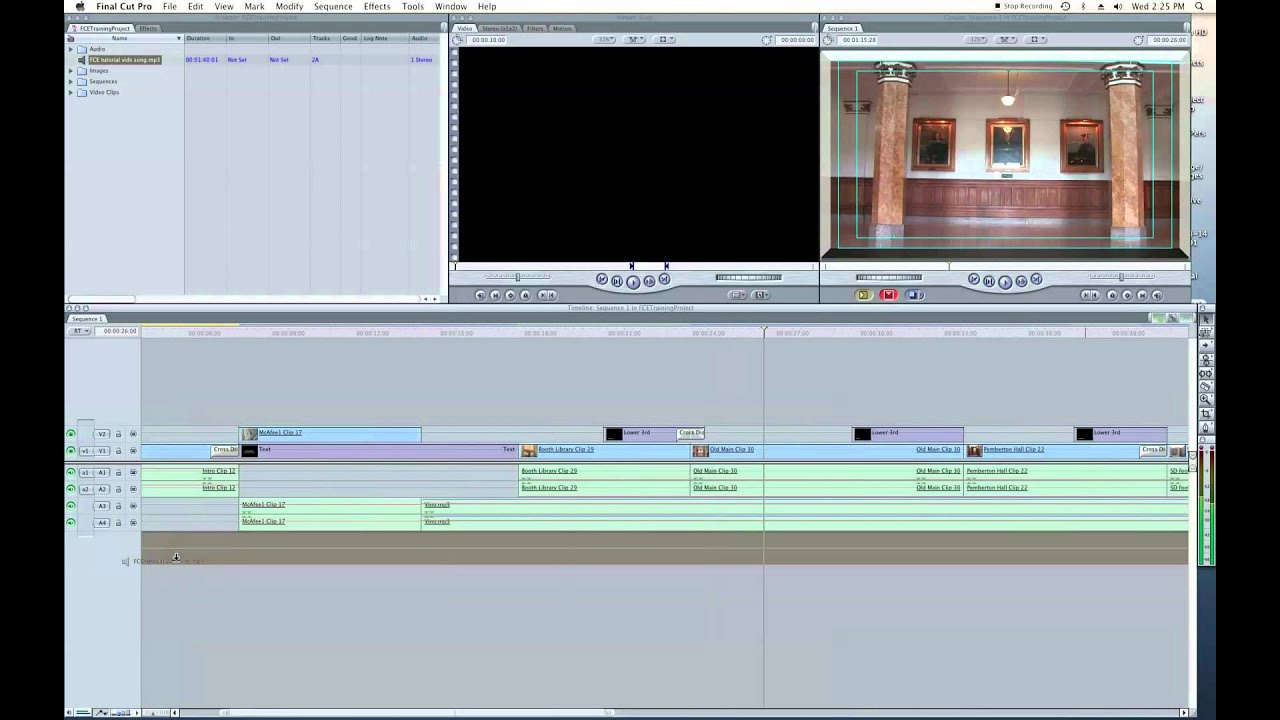Toggle V1 track visibility

coord(70,451)
